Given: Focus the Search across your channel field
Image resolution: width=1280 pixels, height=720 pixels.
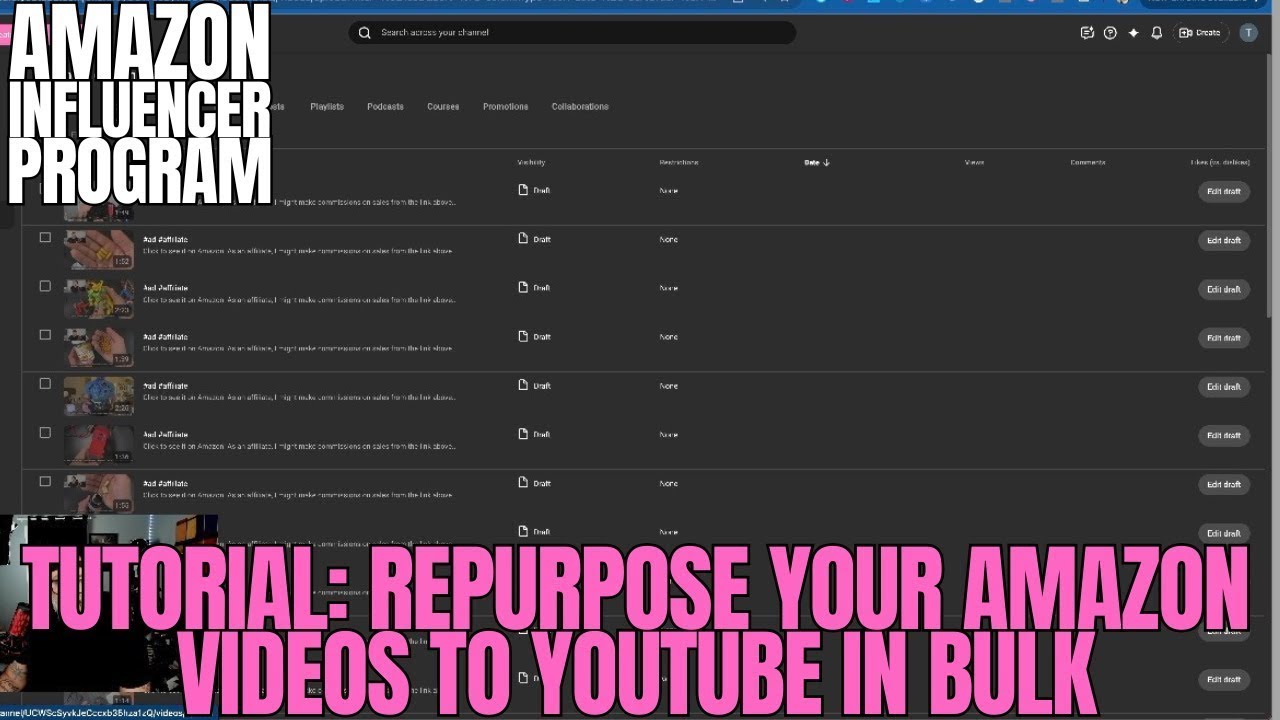Looking at the screenshot, I should tap(572, 33).
